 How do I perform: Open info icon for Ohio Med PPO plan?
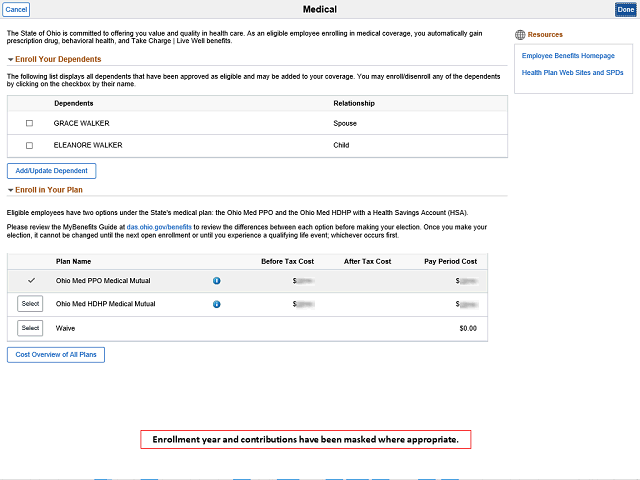[216, 281]
